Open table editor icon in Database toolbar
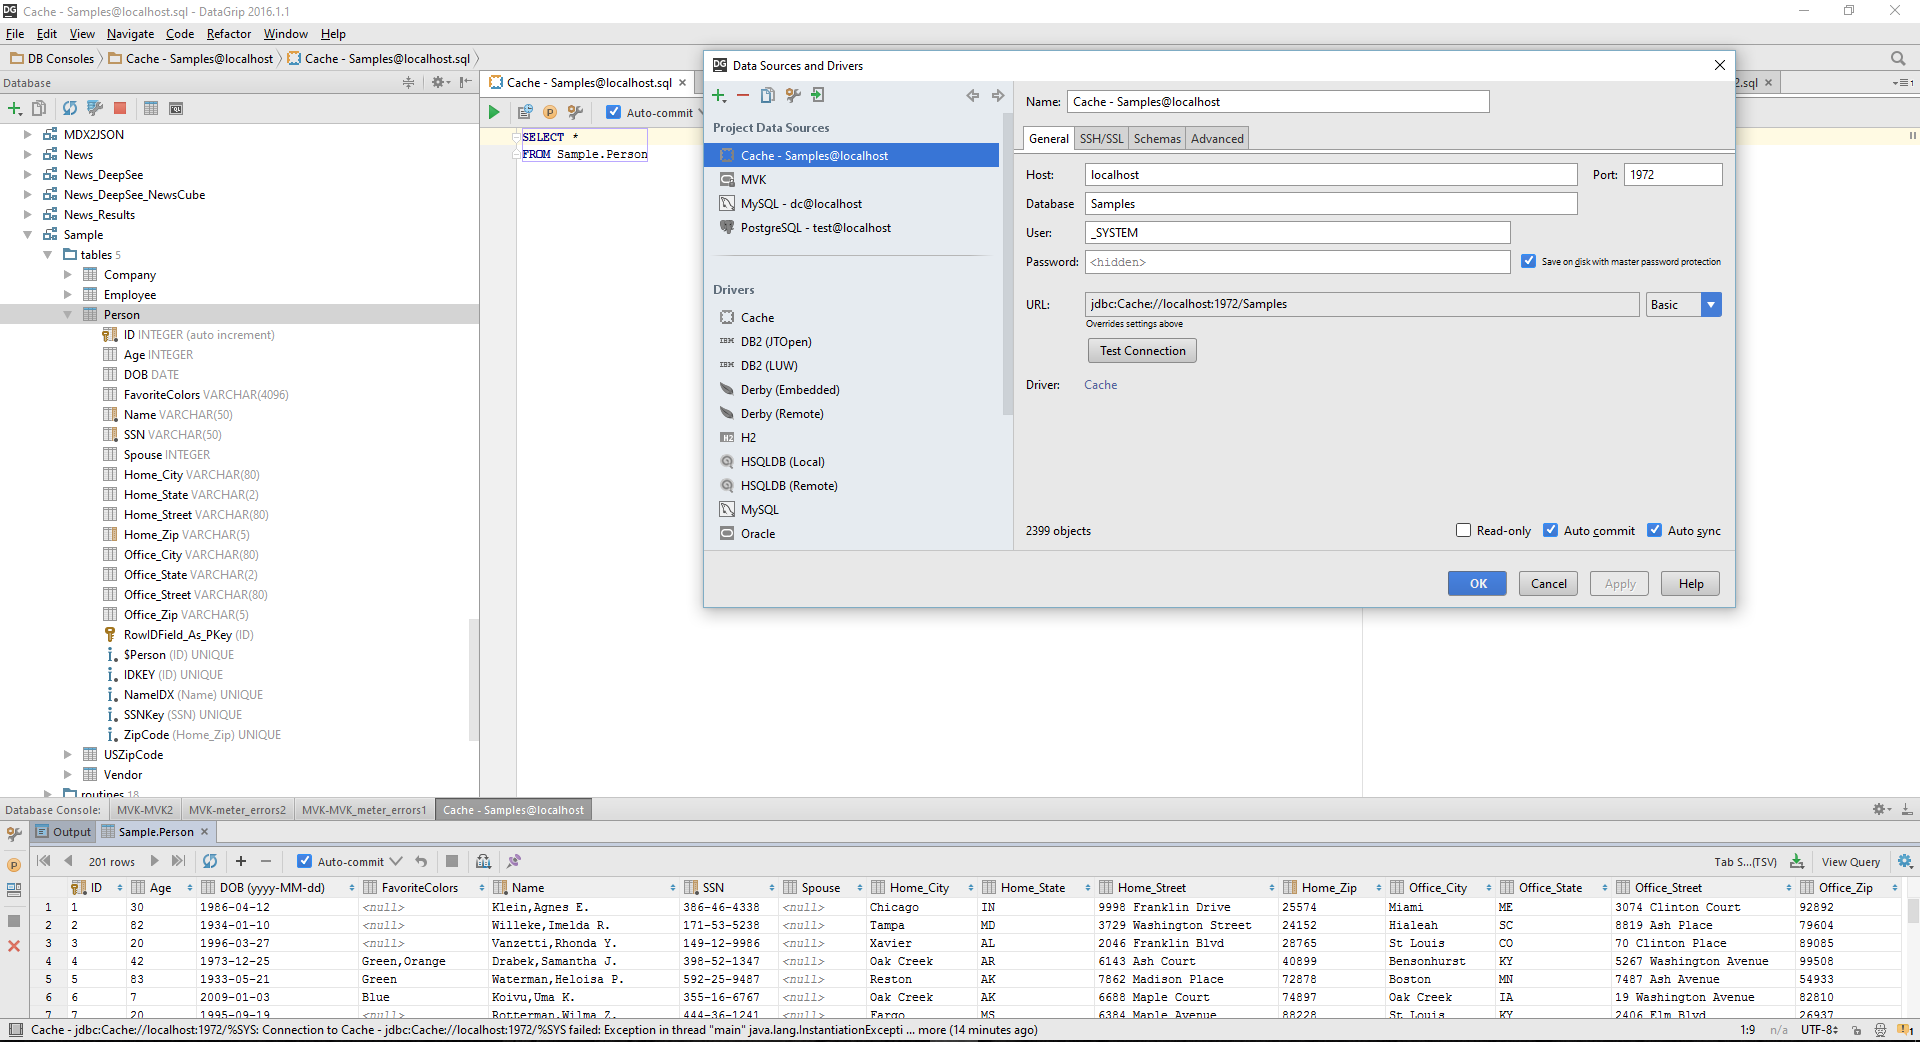This screenshot has width=1920, height=1042. click(x=151, y=108)
